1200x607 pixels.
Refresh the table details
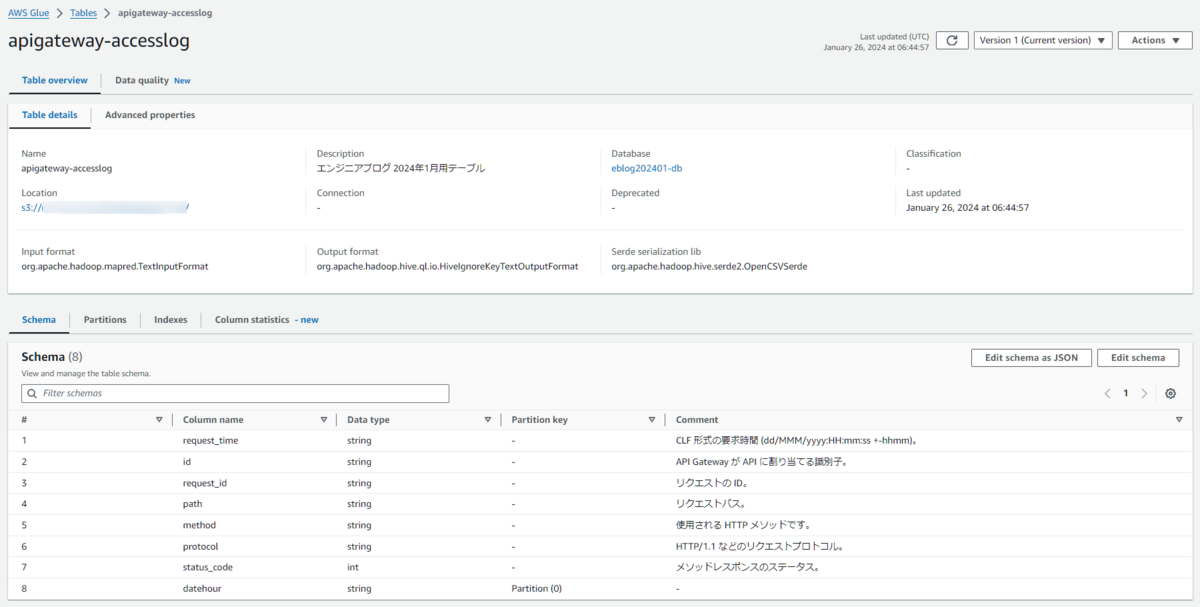tap(952, 40)
